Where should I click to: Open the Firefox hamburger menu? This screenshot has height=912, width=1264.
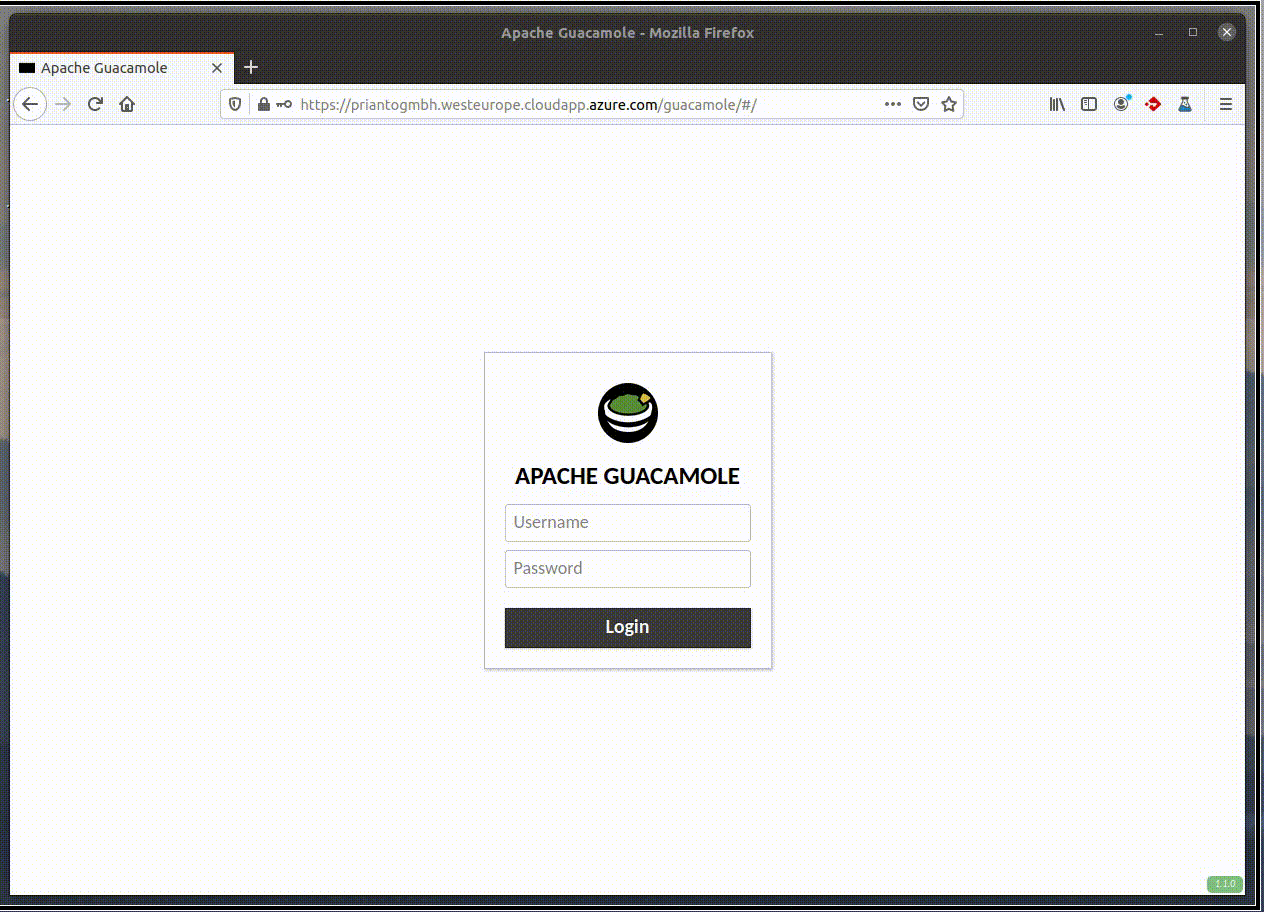(x=1226, y=104)
